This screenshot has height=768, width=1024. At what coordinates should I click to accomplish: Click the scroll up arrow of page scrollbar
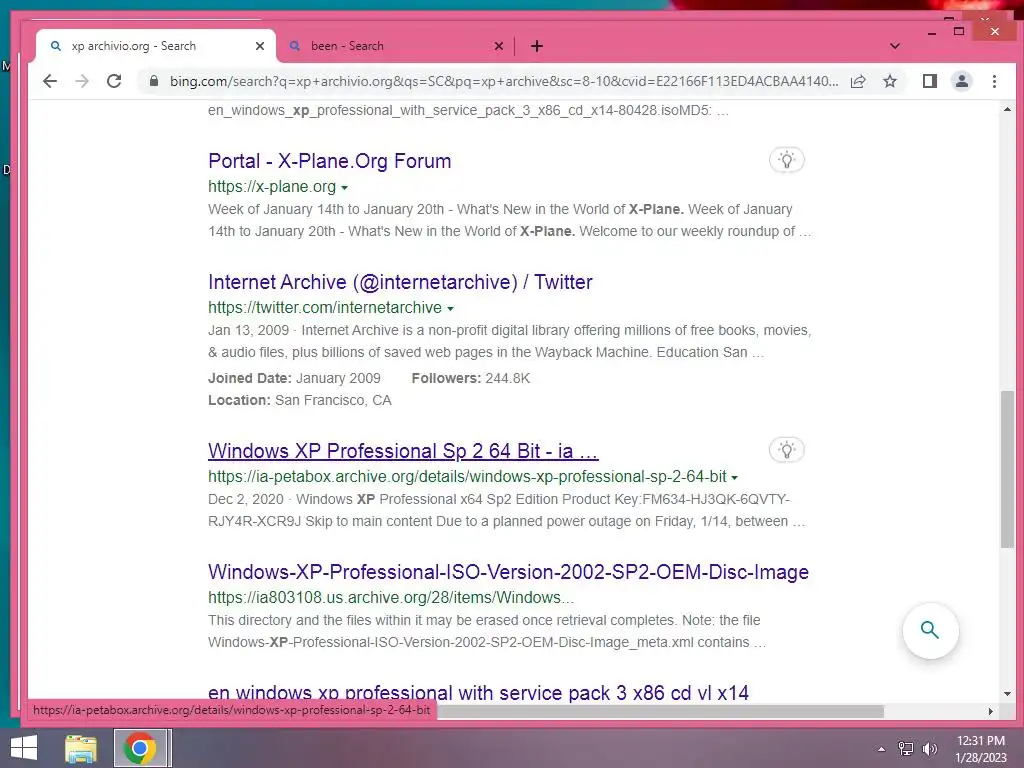1007,110
